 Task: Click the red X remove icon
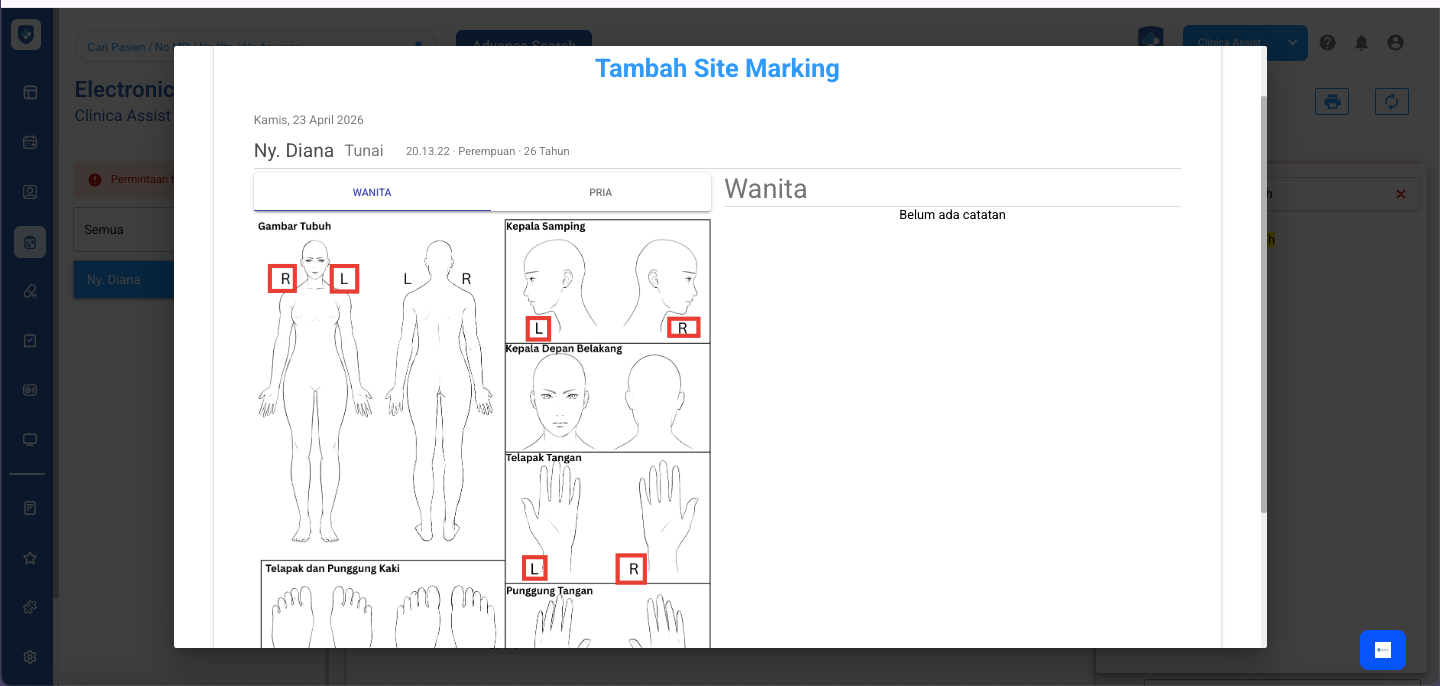tap(1400, 194)
